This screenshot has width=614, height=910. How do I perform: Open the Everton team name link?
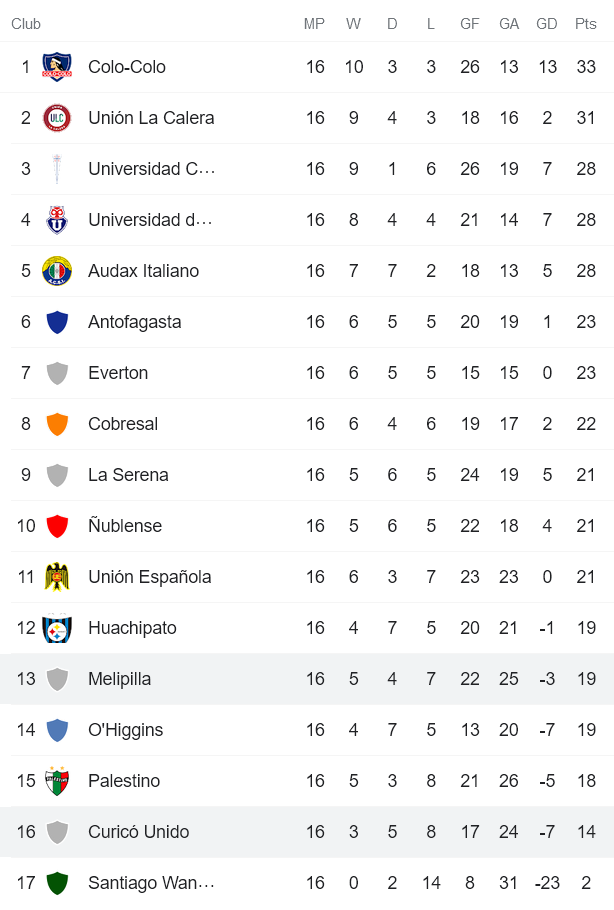click(118, 373)
